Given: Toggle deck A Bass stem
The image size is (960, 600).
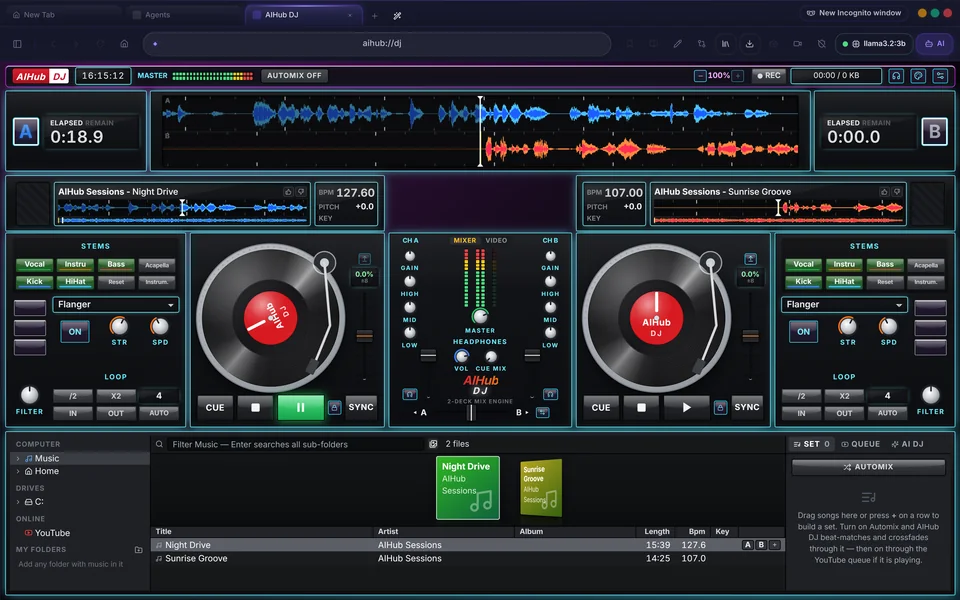Looking at the screenshot, I should (116, 265).
